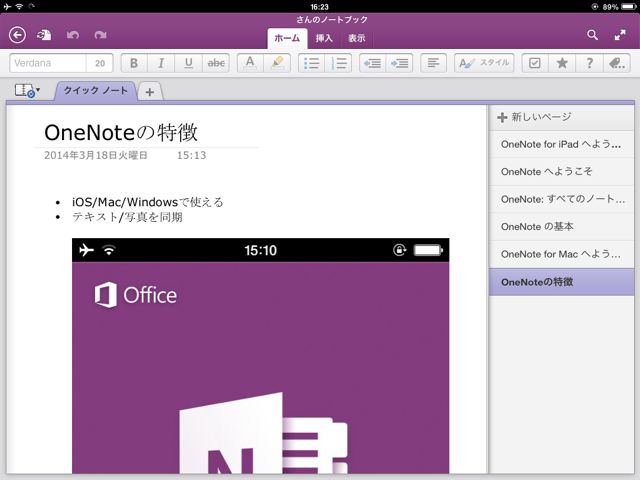The image size is (640, 480).
Task: Tap the date 2014年3月18日火曜日
Action: point(96,156)
